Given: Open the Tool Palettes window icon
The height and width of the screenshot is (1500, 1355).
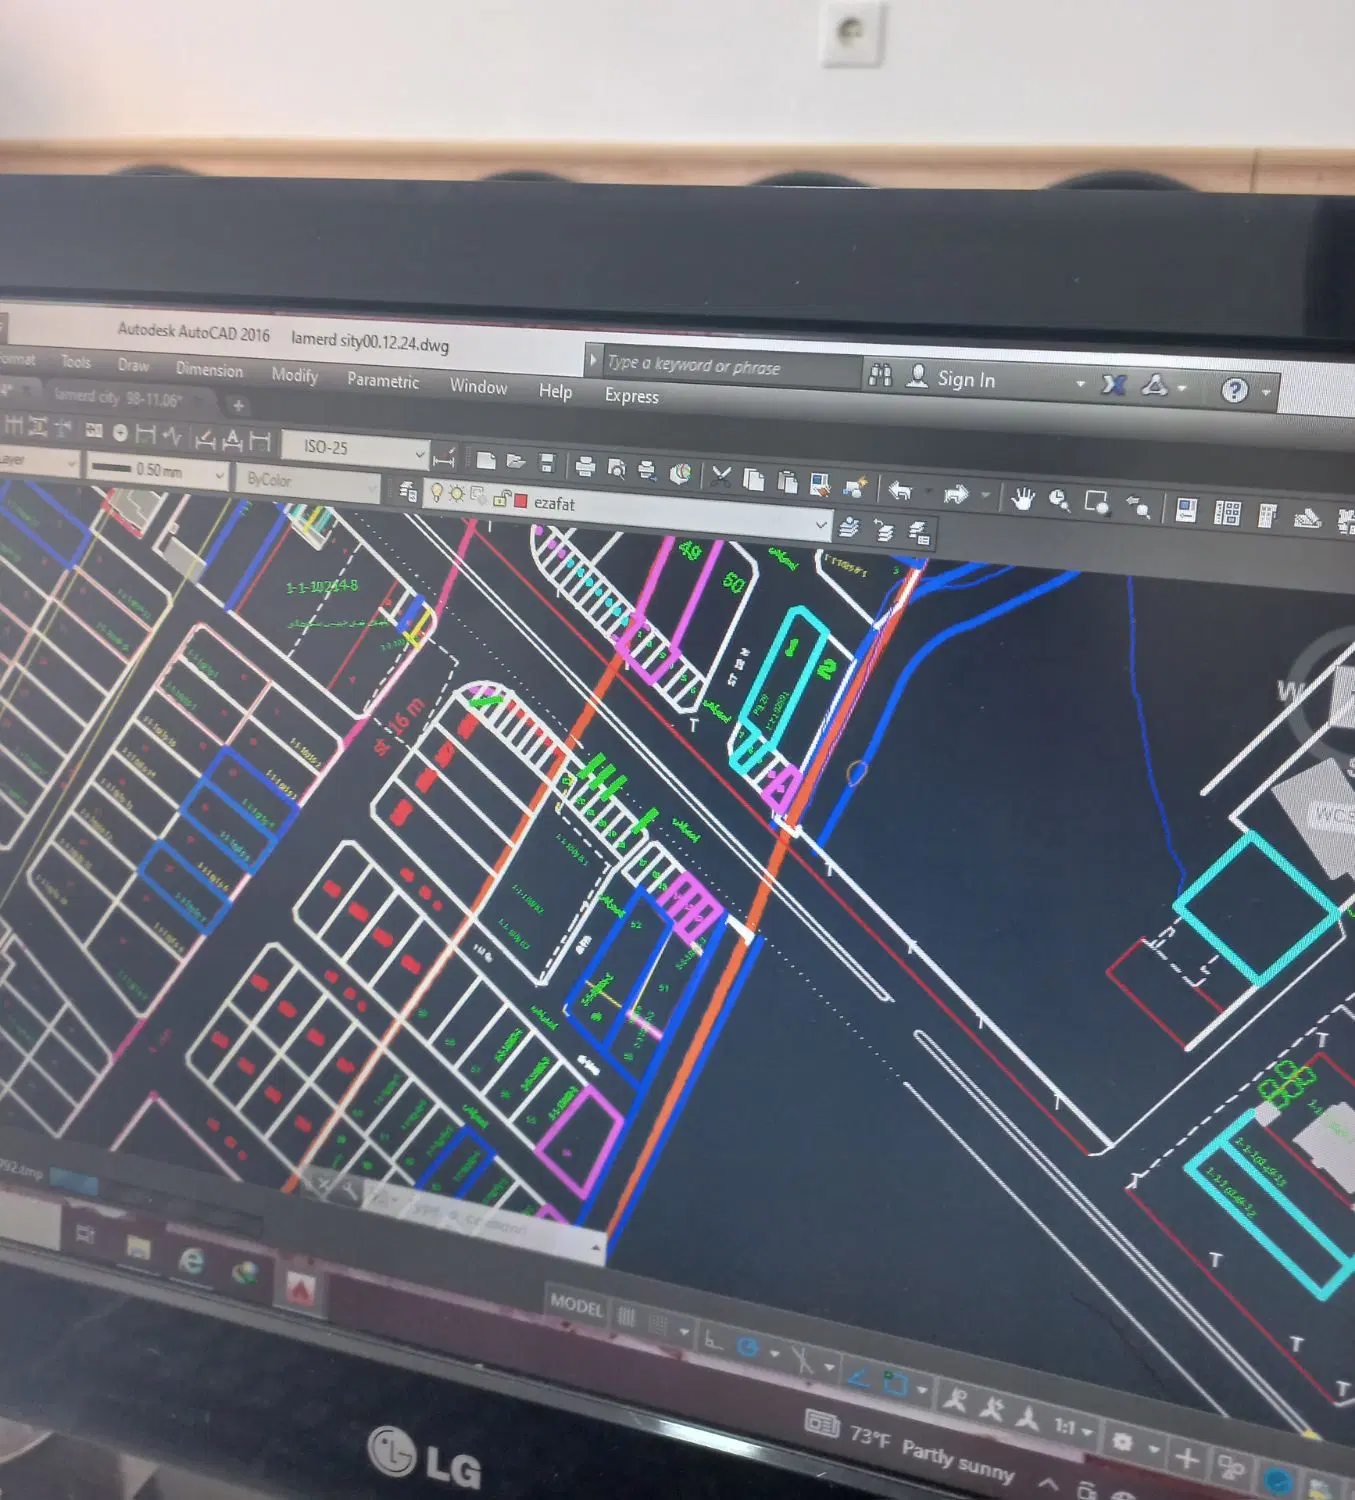Looking at the screenshot, I should 1267,516.
